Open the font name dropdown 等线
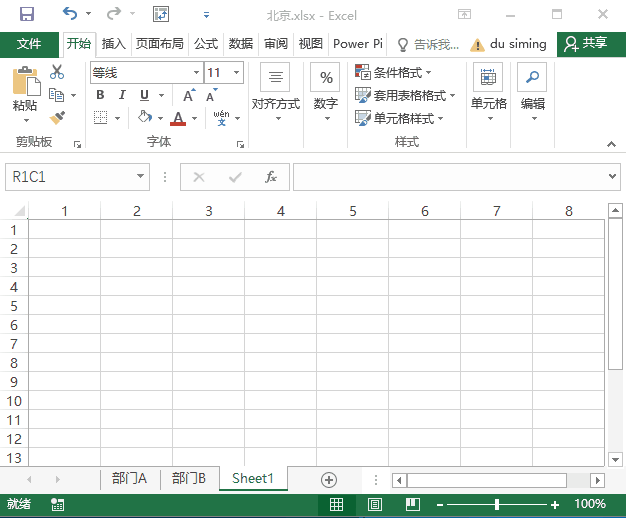Viewport: 626px width, 518px height. (x=196, y=73)
